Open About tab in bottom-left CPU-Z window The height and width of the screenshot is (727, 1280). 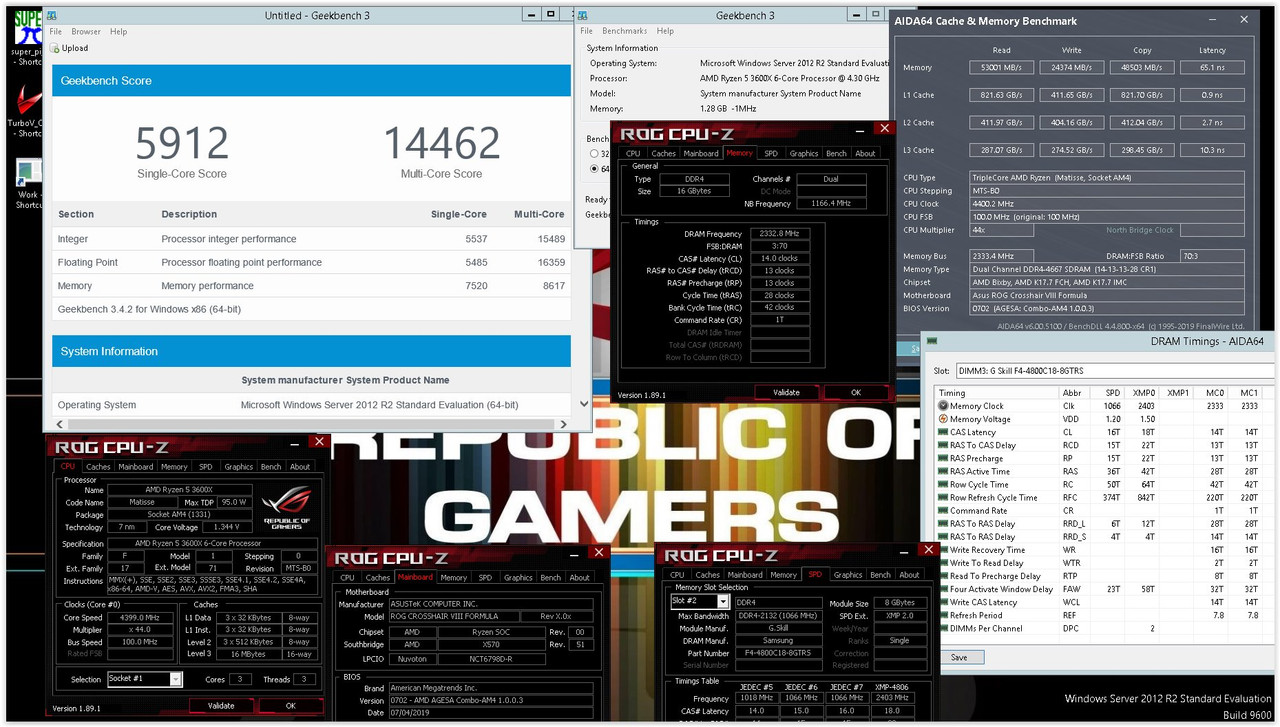click(300, 466)
